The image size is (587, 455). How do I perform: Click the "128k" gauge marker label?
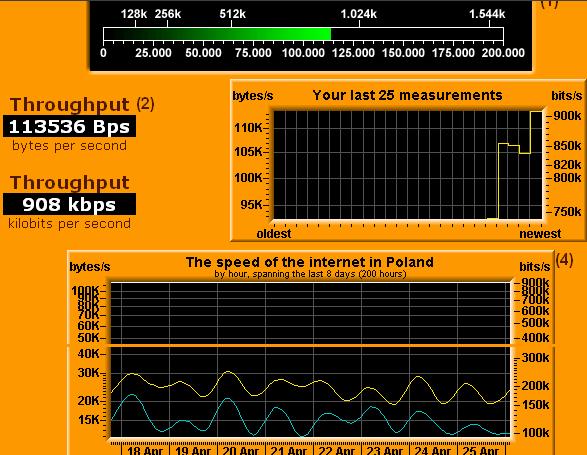(134, 14)
